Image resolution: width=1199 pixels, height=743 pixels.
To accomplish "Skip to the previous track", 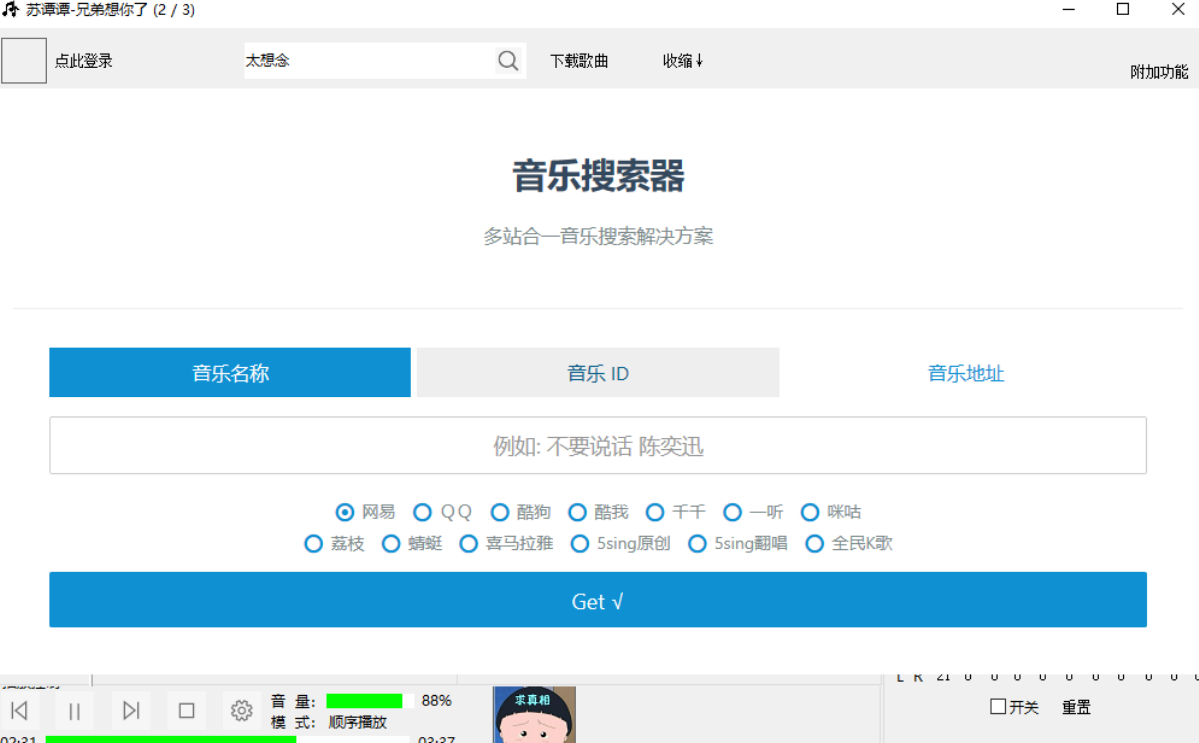I will tap(19, 711).
